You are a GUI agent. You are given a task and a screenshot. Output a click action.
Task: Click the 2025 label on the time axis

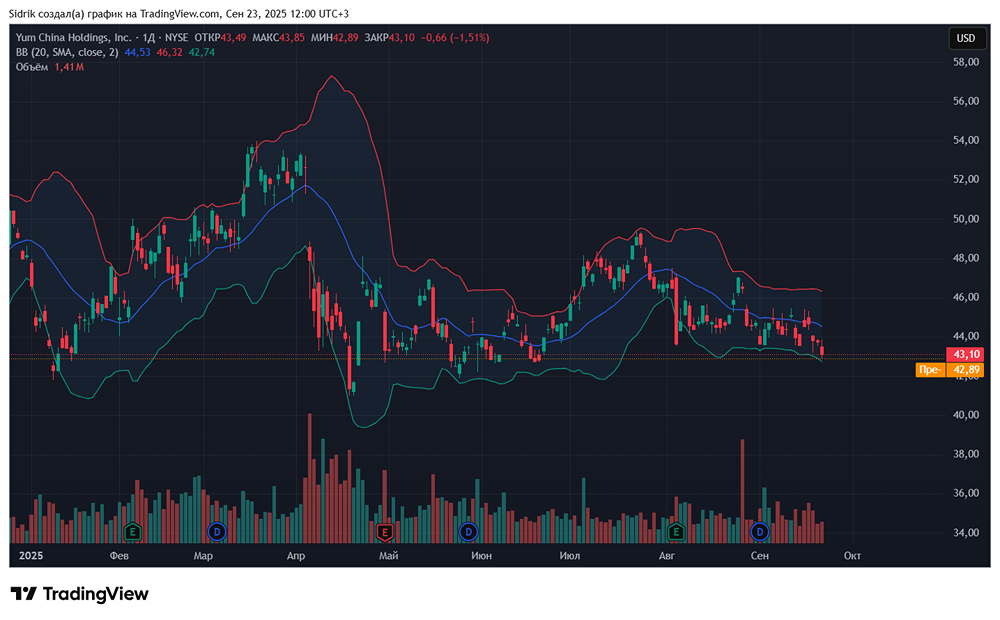(31, 556)
